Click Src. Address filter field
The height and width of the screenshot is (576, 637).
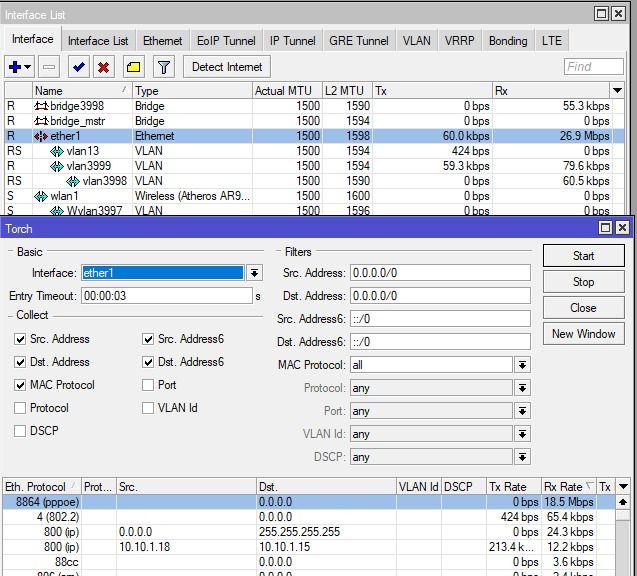pyautogui.click(x=440, y=273)
